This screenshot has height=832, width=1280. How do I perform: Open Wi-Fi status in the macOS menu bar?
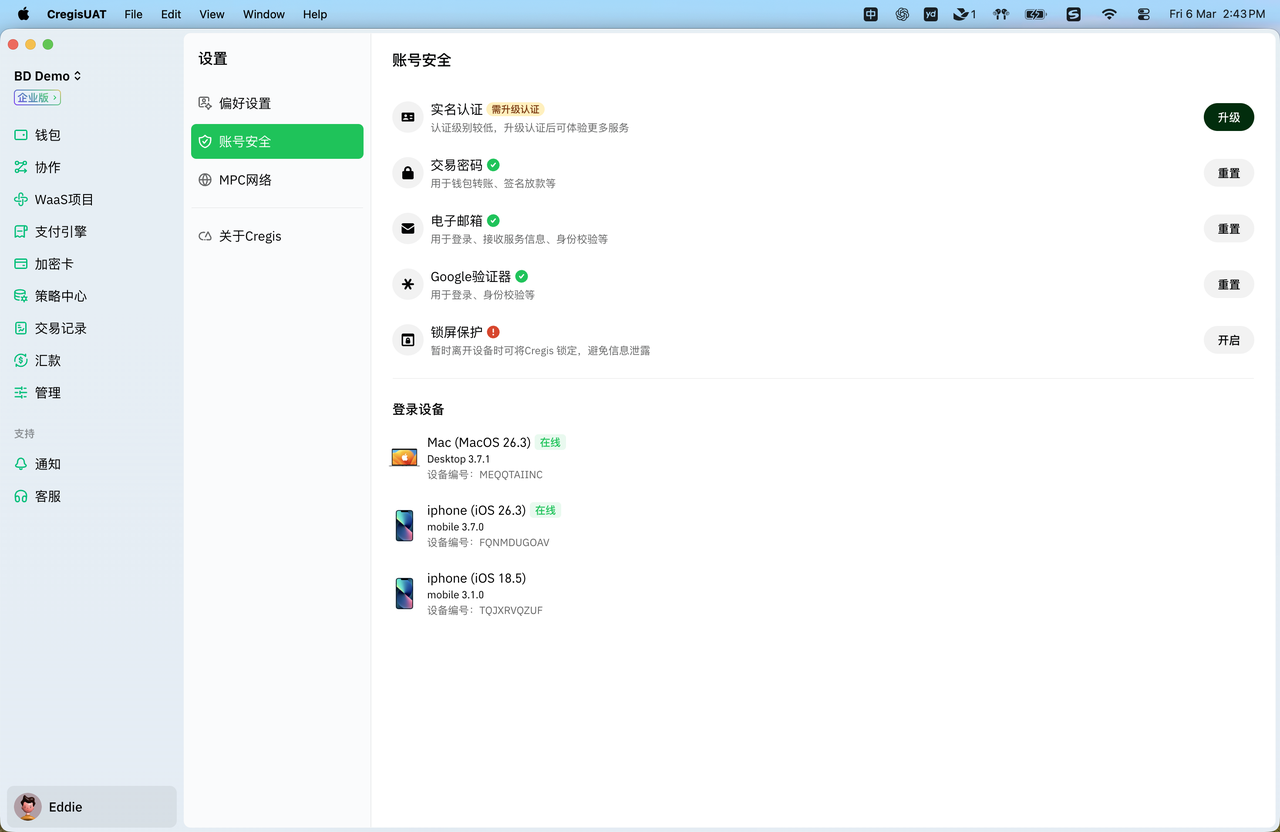[x=1109, y=14]
